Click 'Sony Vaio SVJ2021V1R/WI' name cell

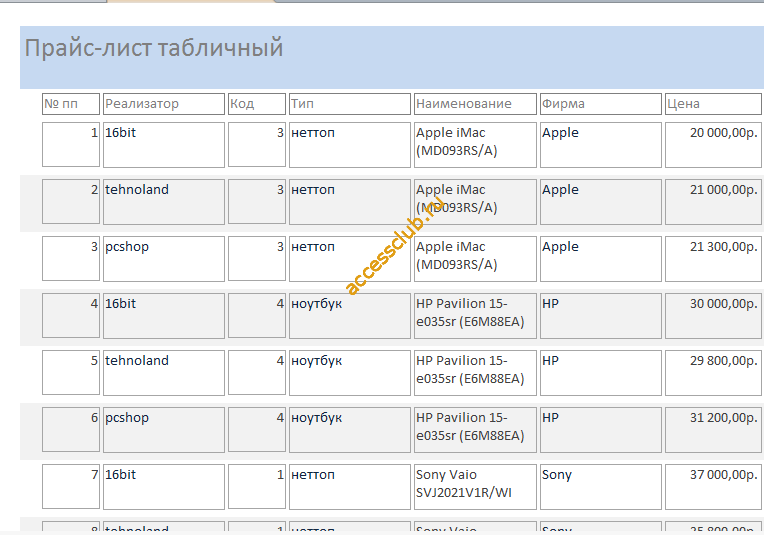pyautogui.click(x=475, y=487)
